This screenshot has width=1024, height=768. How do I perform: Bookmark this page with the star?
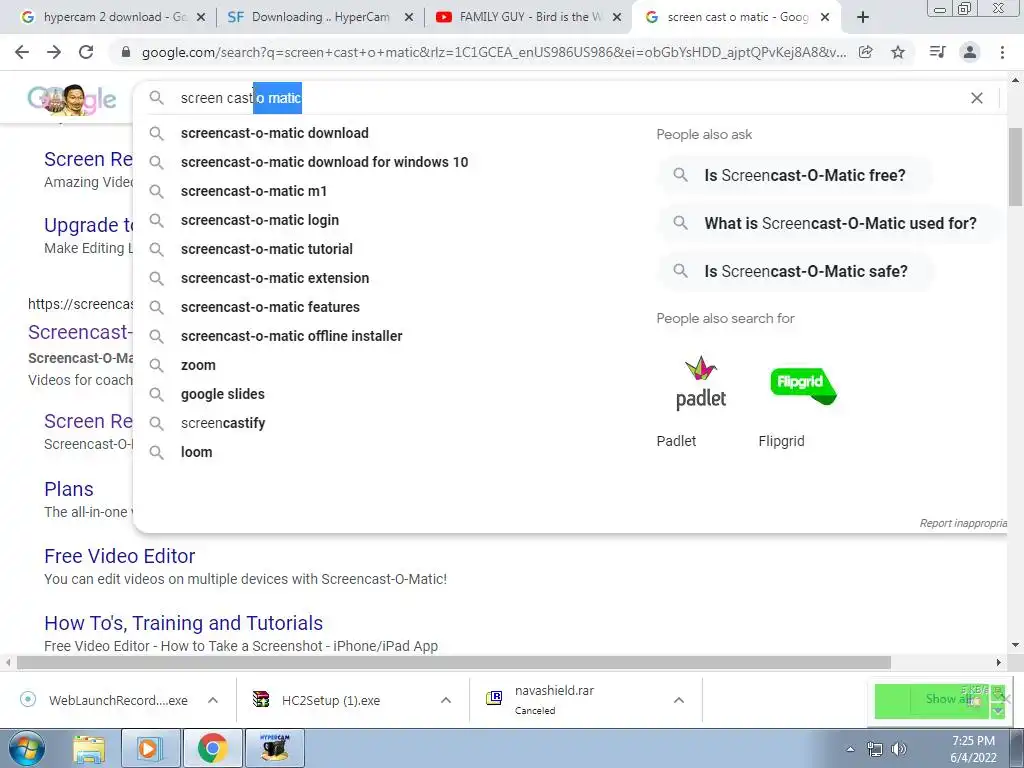[898, 52]
